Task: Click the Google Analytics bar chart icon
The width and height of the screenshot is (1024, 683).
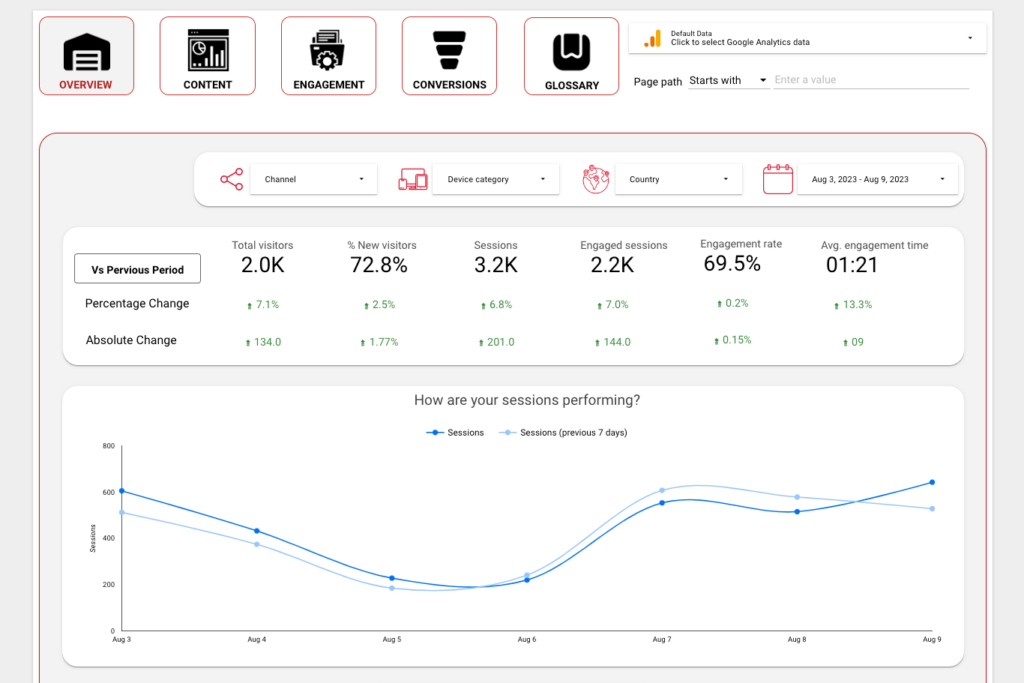Action: [x=652, y=39]
